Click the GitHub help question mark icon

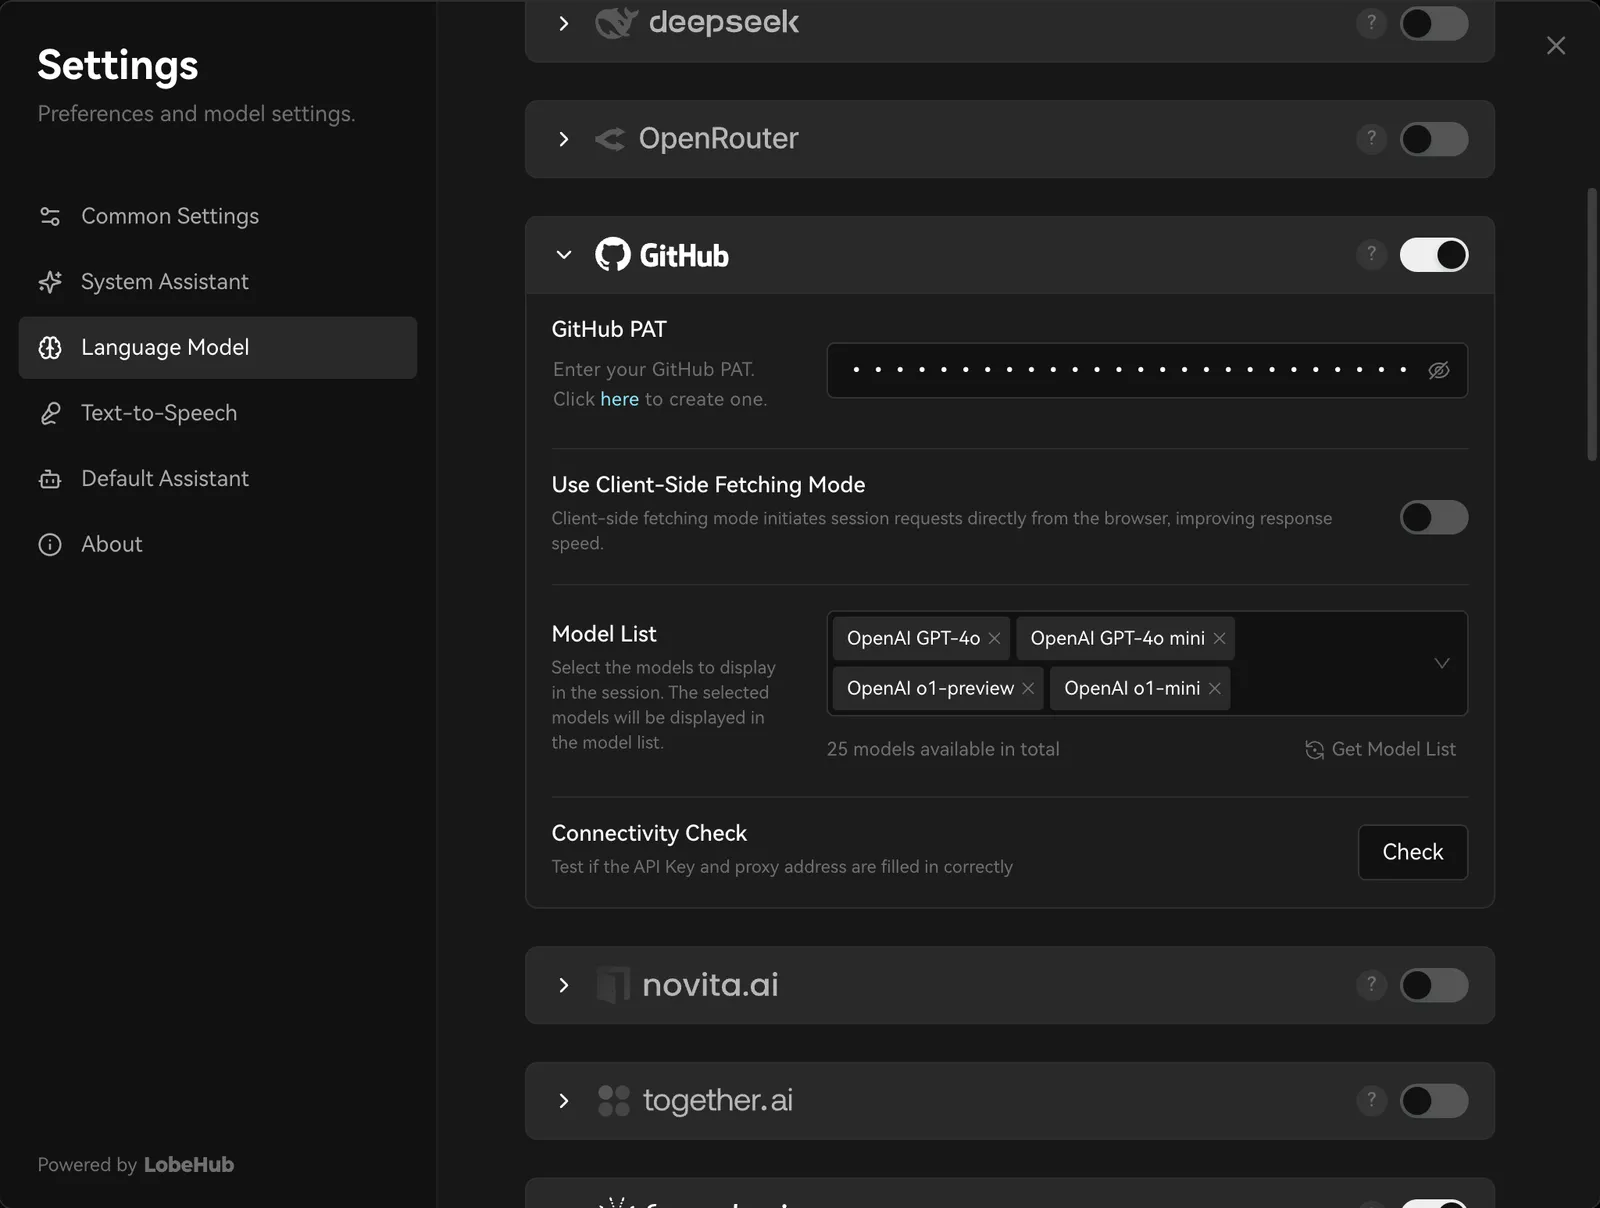tap(1371, 254)
